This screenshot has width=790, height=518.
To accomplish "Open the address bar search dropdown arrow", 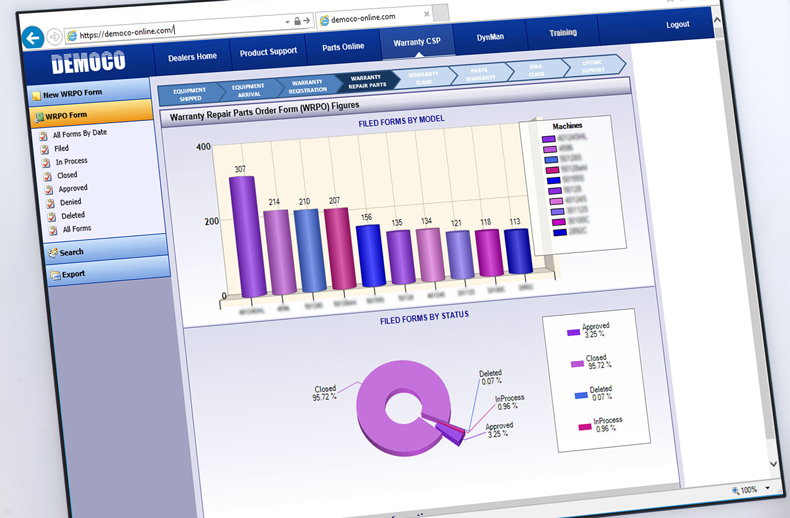I will 286,21.
